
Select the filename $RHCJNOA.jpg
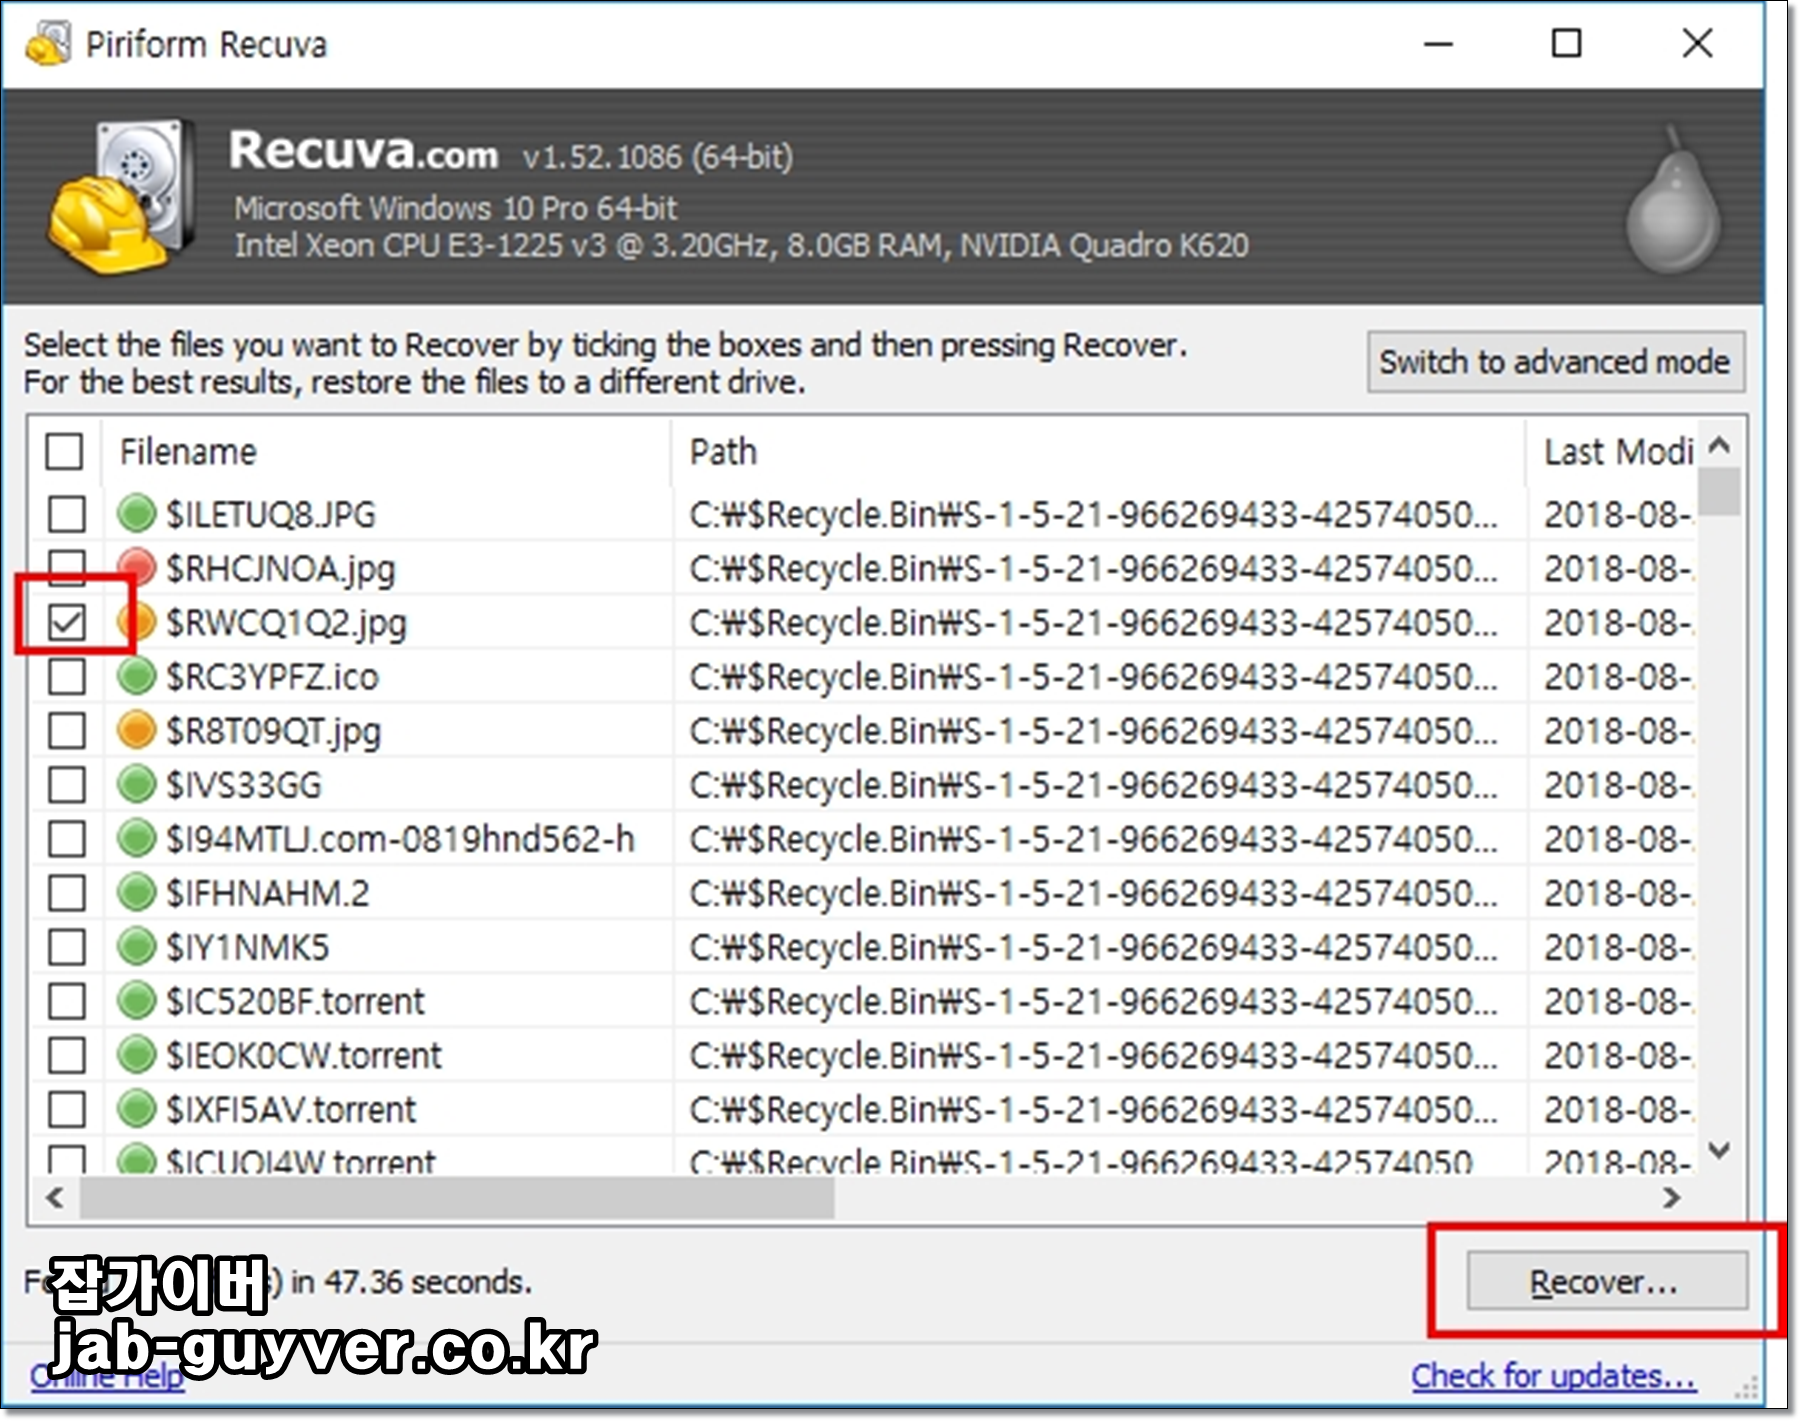tap(280, 569)
